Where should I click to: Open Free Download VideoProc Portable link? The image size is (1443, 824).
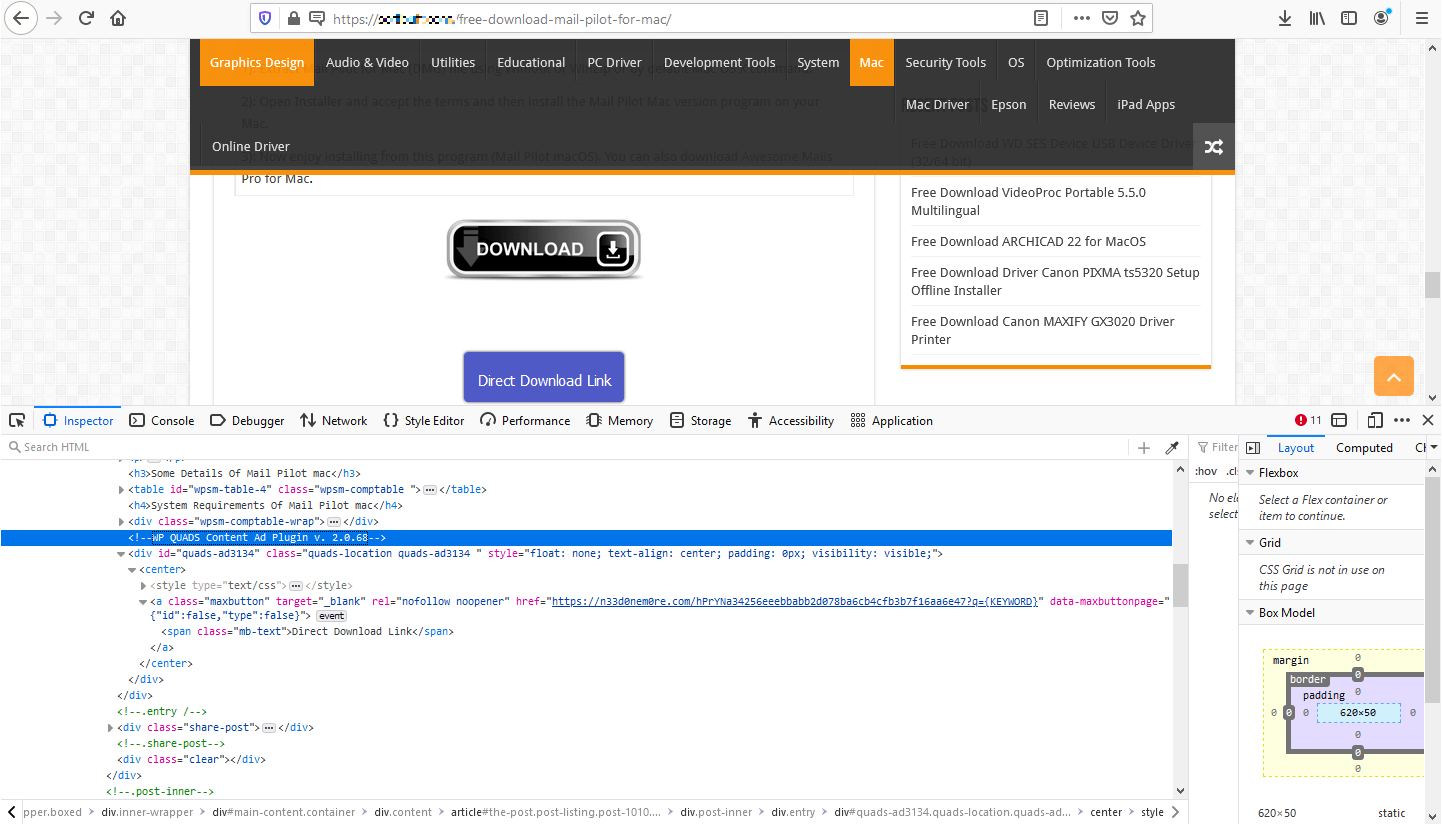point(1028,201)
